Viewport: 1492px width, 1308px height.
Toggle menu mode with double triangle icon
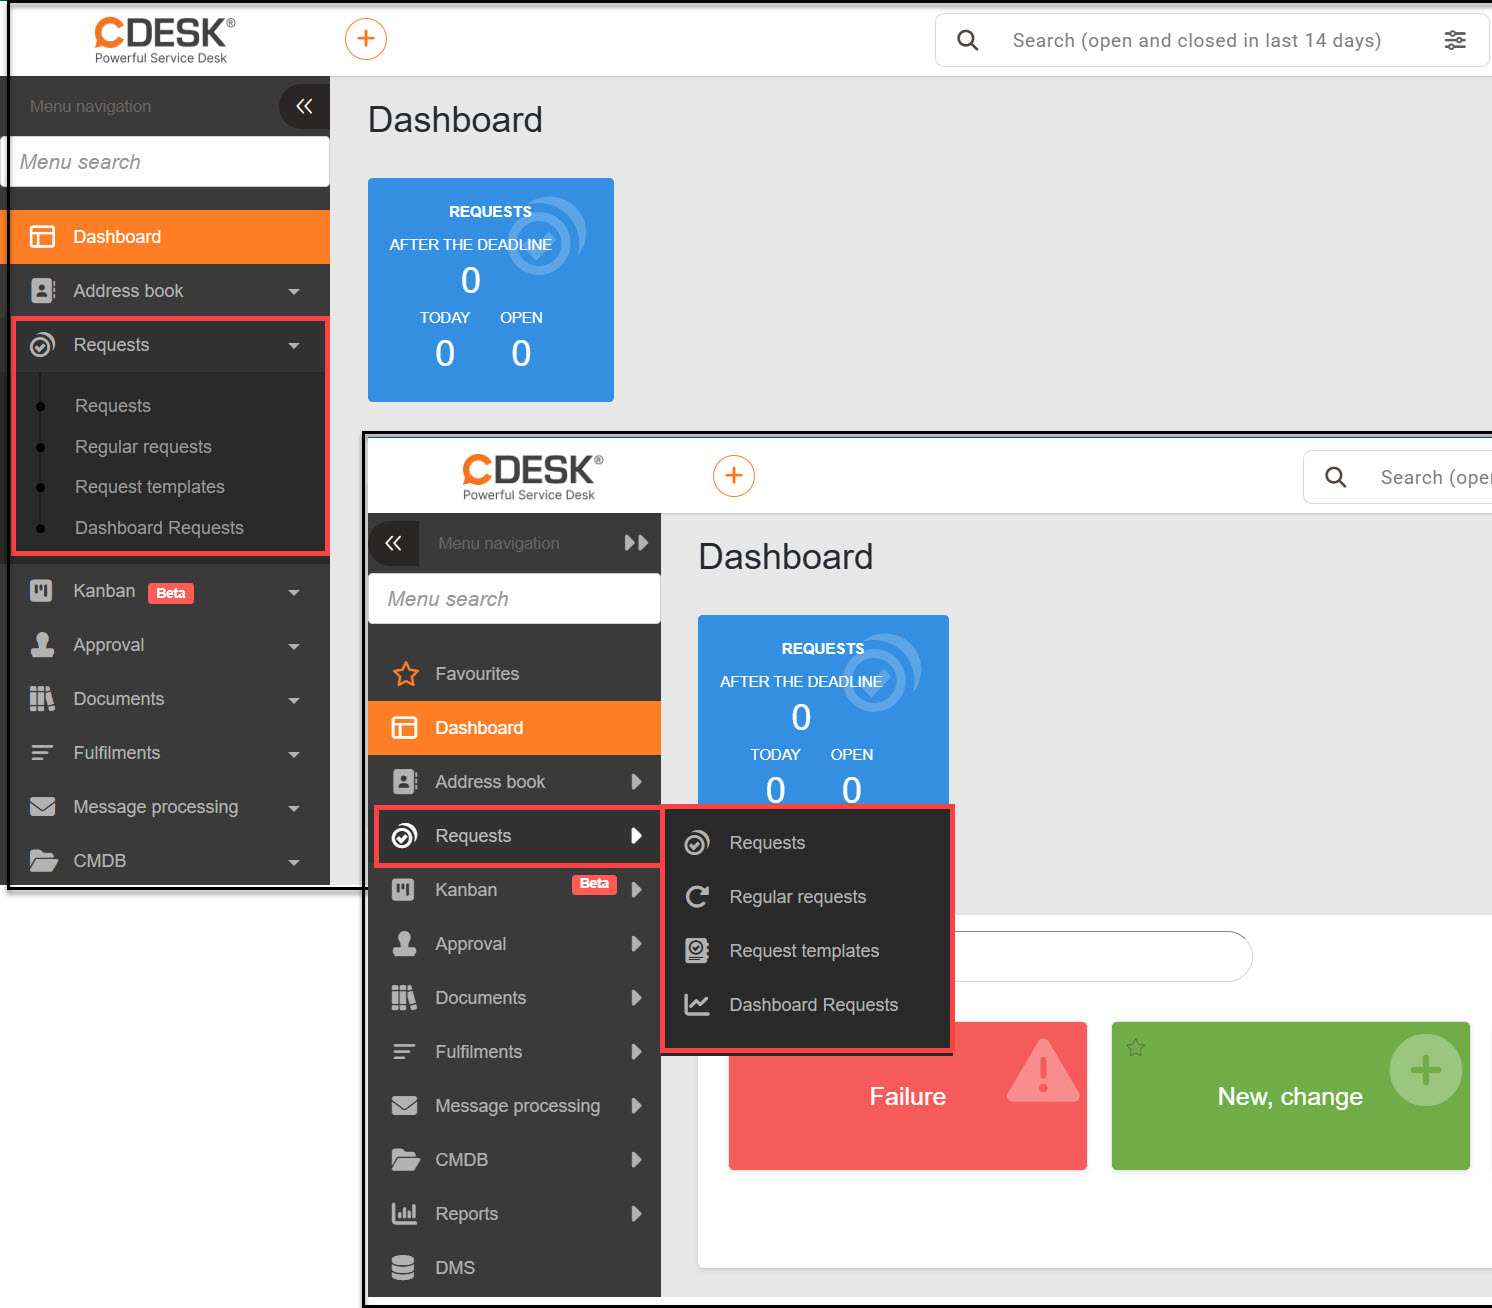[x=636, y=543]
